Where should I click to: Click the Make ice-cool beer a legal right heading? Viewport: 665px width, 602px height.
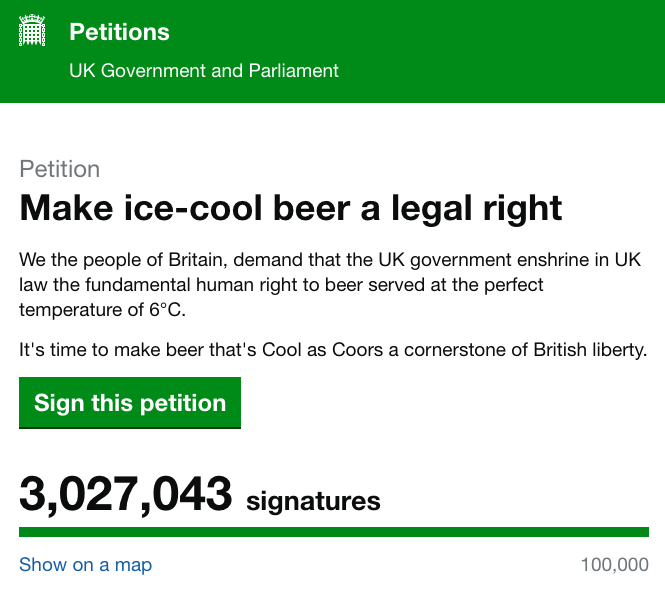(x=291, y=208)
